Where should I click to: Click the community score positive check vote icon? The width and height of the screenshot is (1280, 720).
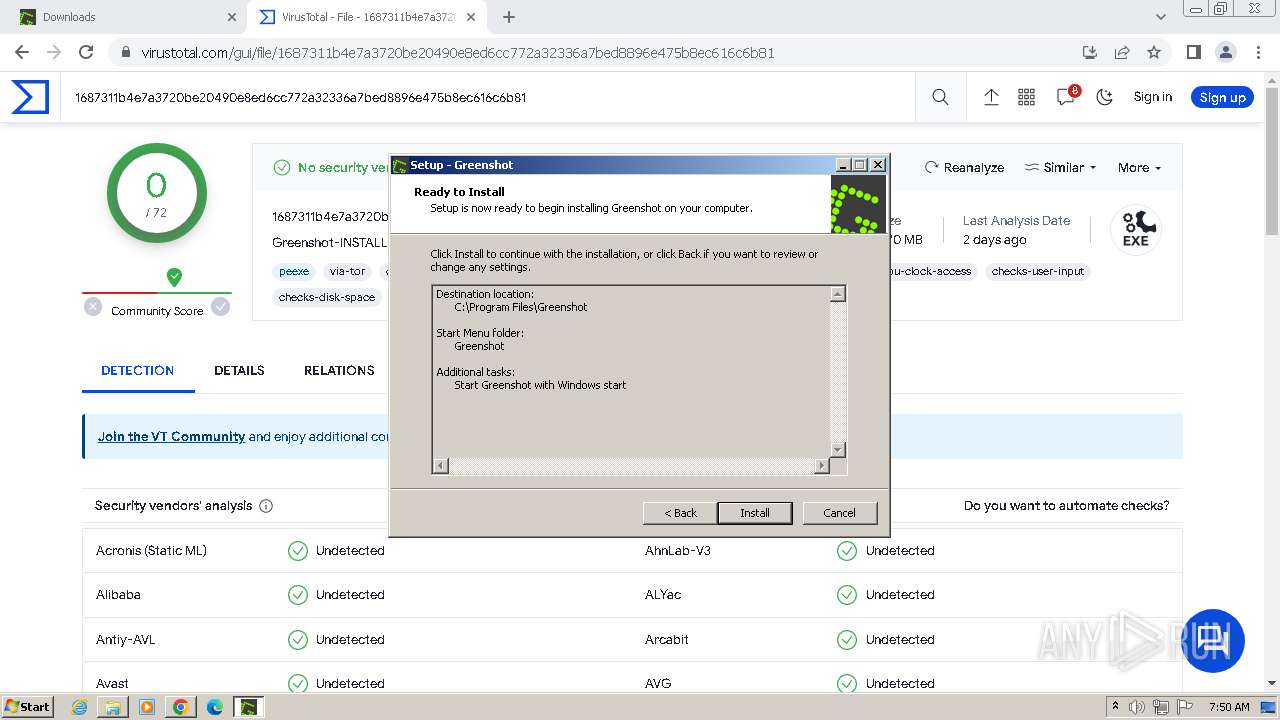pos(220,307)
